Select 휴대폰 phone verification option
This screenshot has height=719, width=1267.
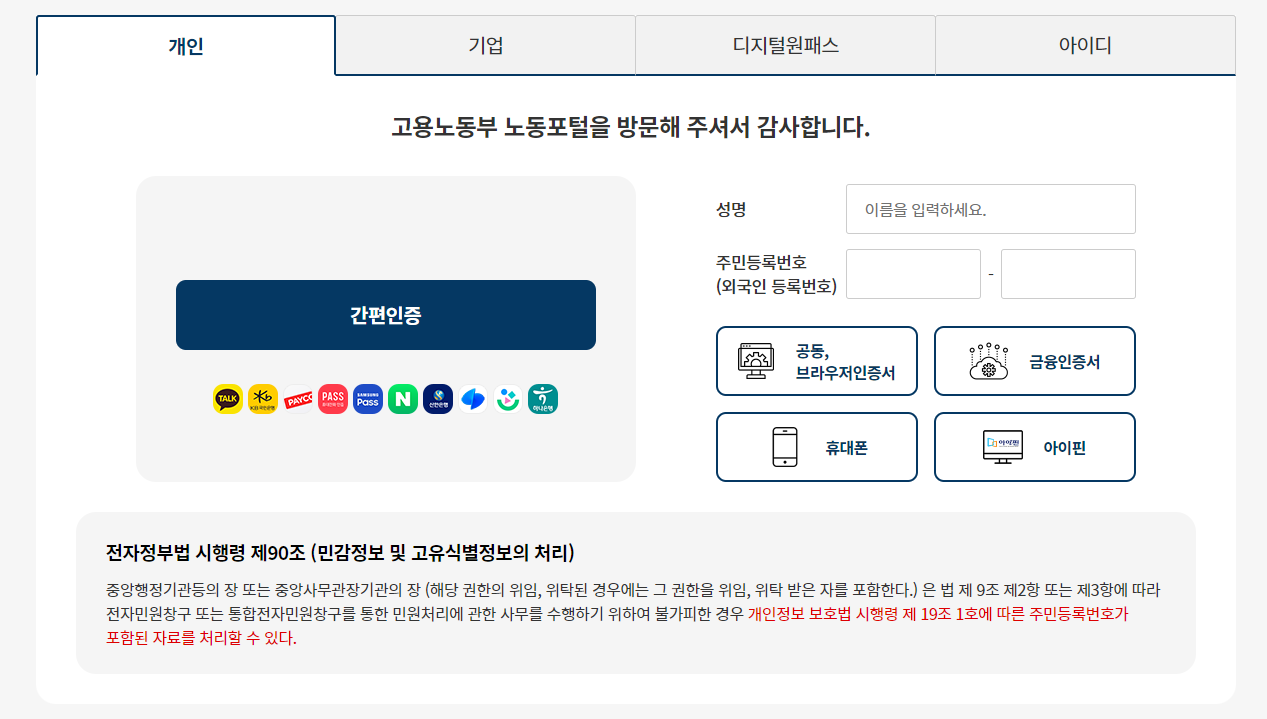click(x=816, y=447)
